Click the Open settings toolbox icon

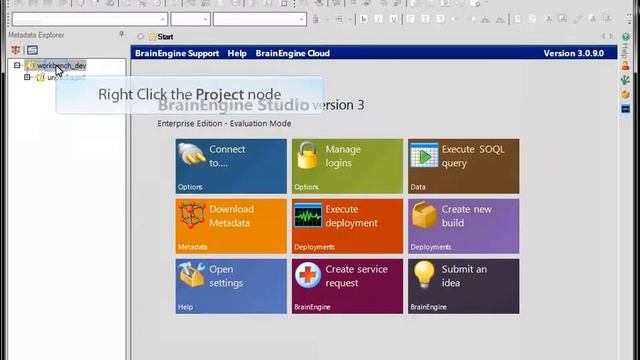192,274
